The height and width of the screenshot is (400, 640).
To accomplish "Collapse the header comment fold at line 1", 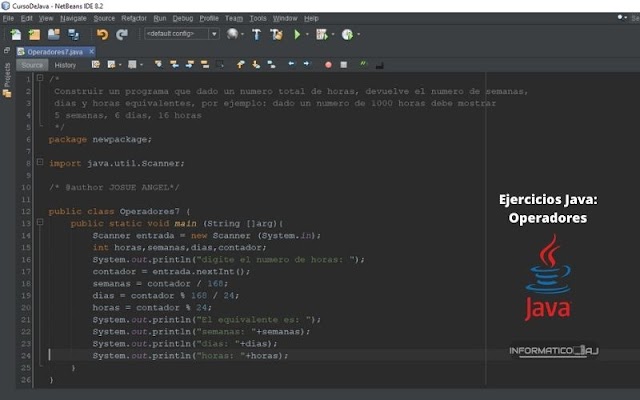I will click(x=40, y=78).
